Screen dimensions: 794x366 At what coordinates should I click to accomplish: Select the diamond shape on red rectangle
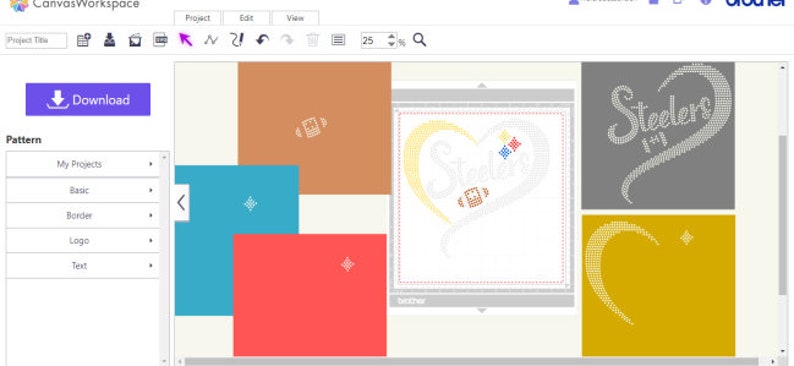click(347, 264)
